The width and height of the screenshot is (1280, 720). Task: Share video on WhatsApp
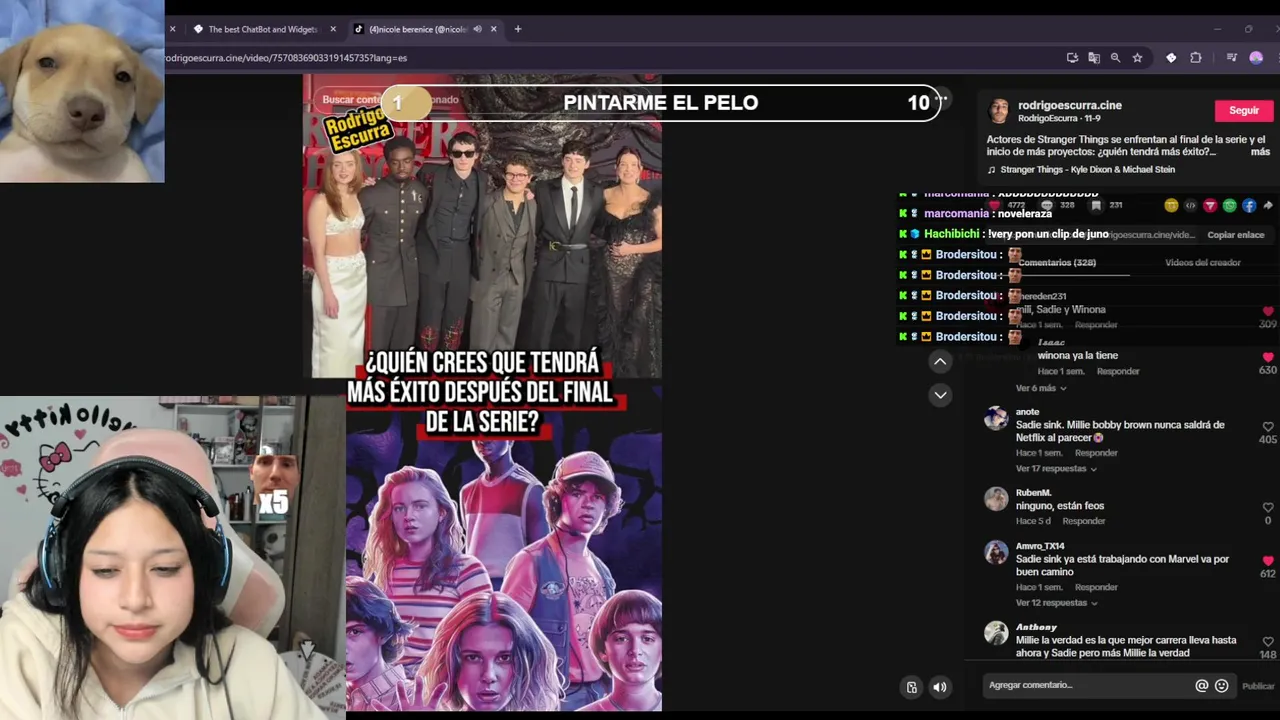1229,206
